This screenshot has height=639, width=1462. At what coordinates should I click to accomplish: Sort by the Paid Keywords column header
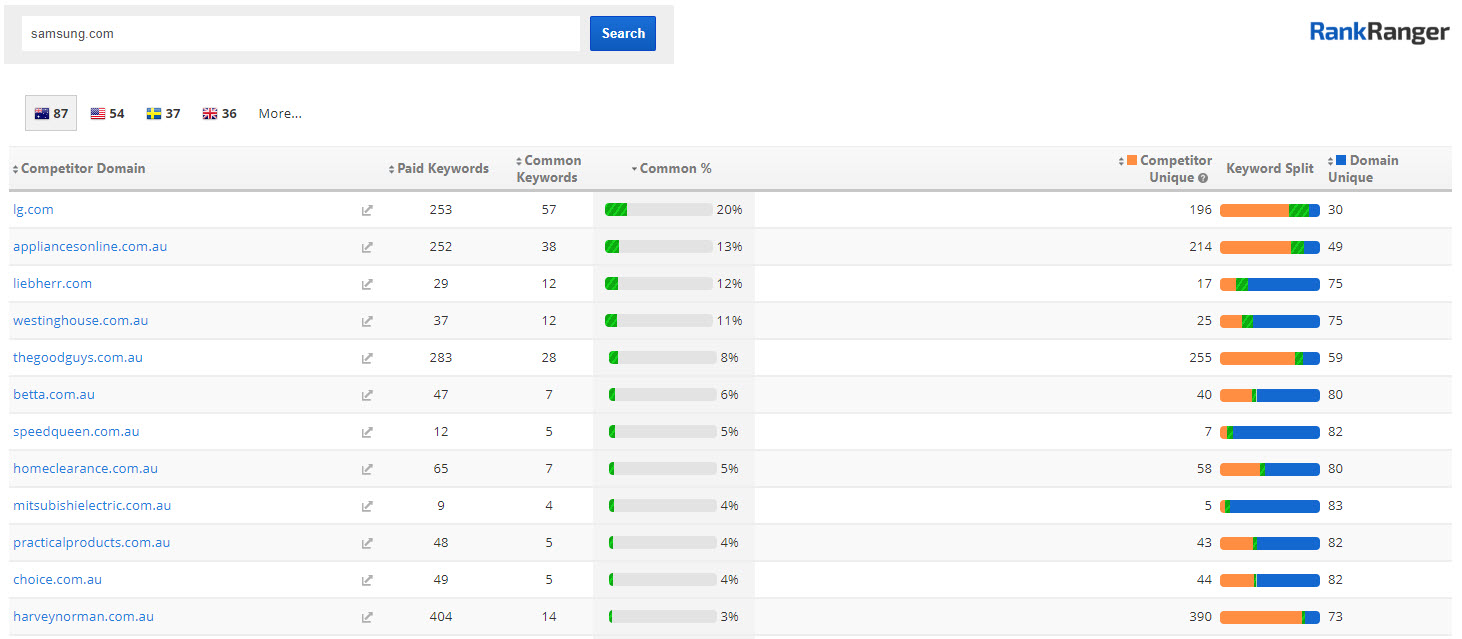click(442, 168)
